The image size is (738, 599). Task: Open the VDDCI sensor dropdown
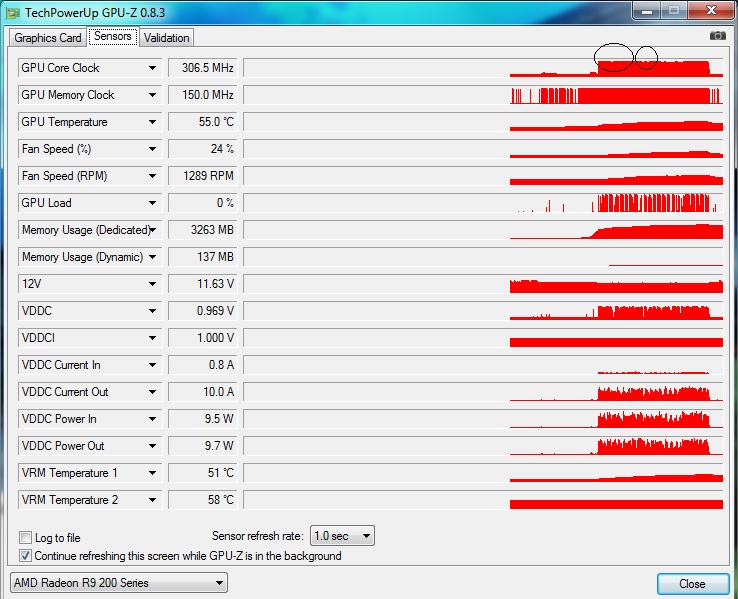point(152,338)
